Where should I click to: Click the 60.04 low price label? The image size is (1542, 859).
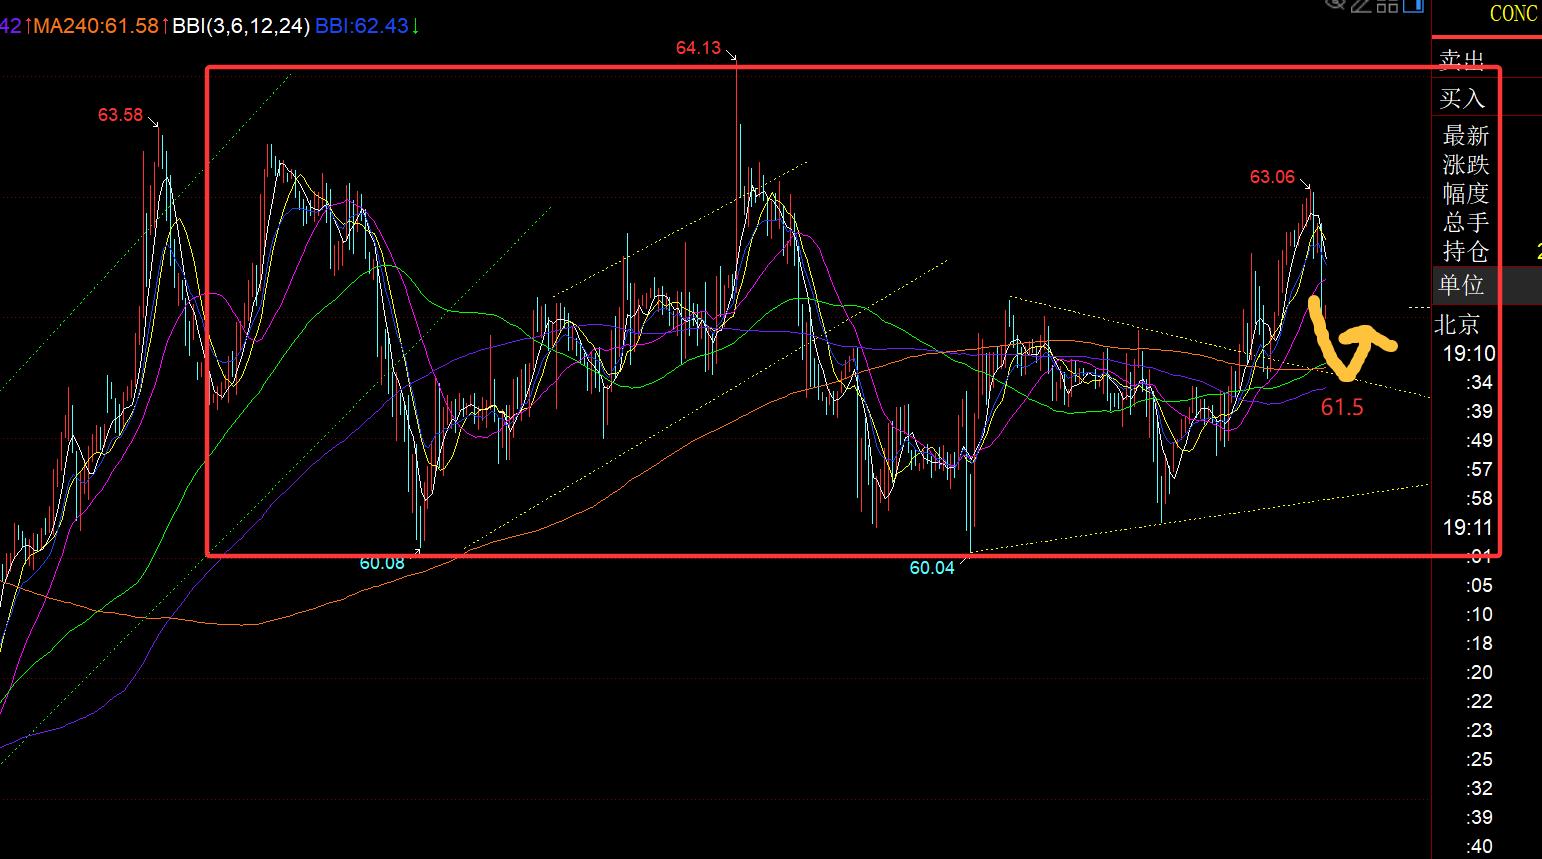point(931,568)
